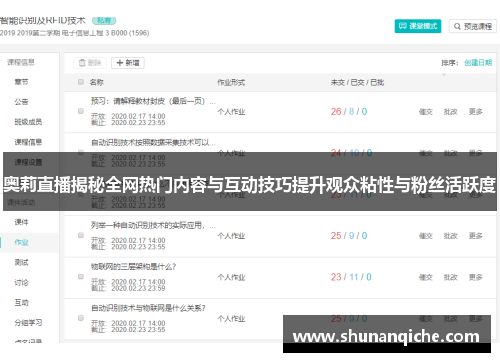Viewport: 500px width, 362px height.
Task: Click 个人作业 in the 预习 row
Action: pyautogui.click(x=231, y=112)
